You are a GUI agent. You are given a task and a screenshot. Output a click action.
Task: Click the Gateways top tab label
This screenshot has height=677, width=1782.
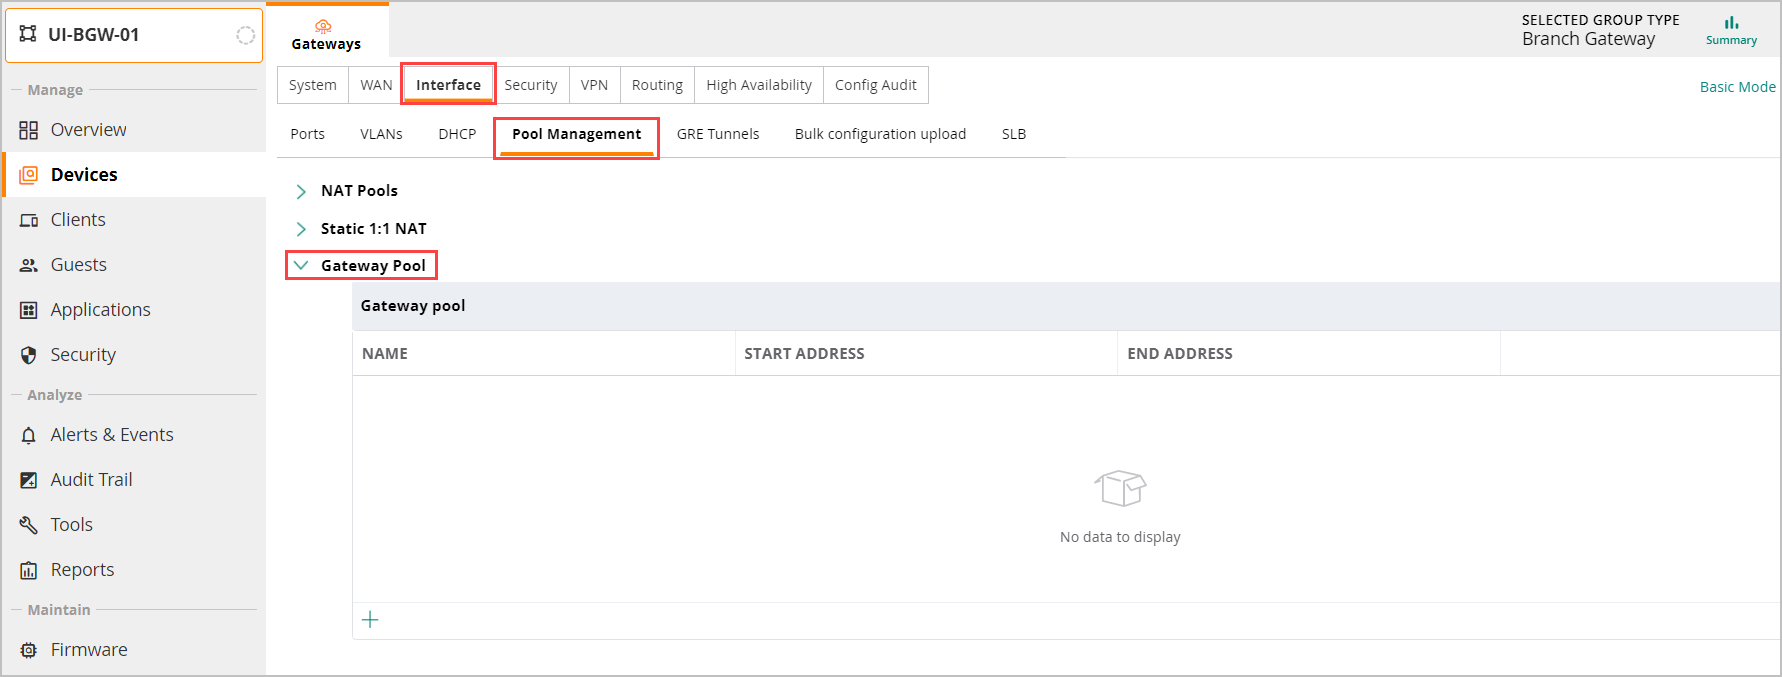(x=326, y=44)
